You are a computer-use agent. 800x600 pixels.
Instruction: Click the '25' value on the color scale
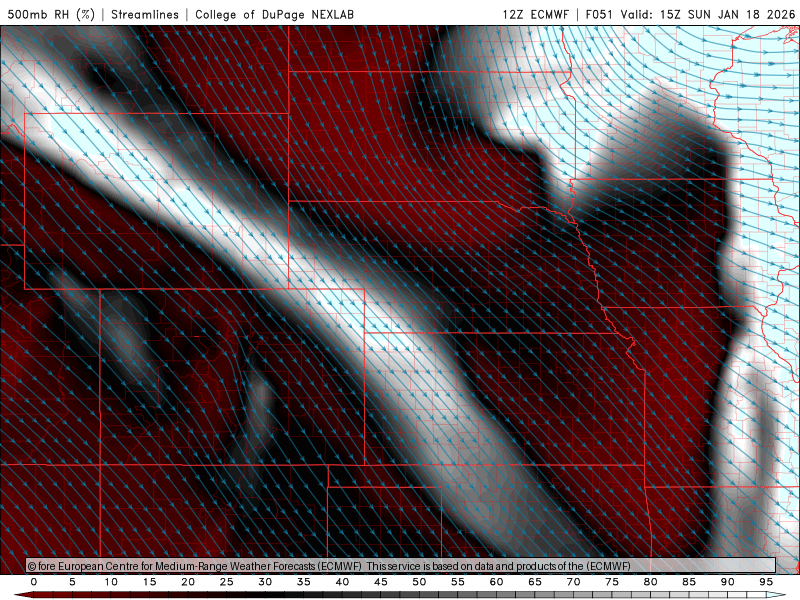pos(227,582)
